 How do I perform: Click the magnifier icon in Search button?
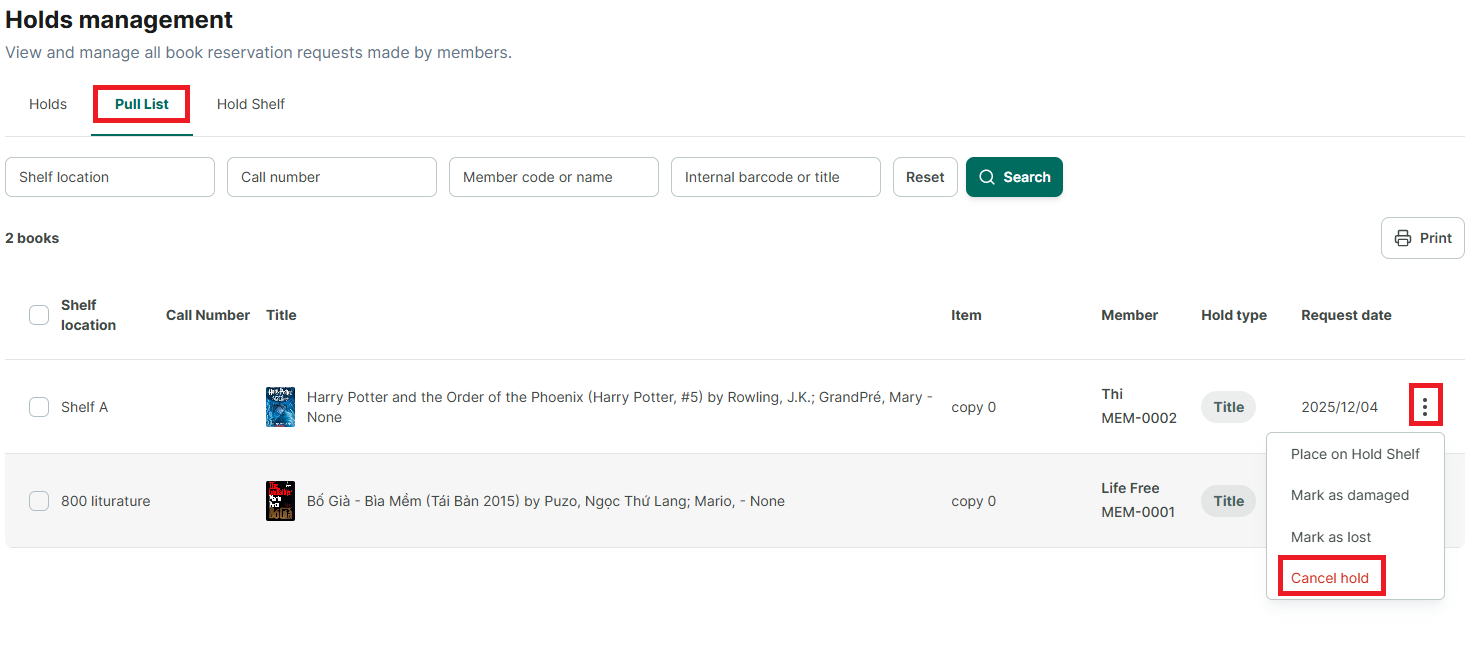tap(987, 177)
